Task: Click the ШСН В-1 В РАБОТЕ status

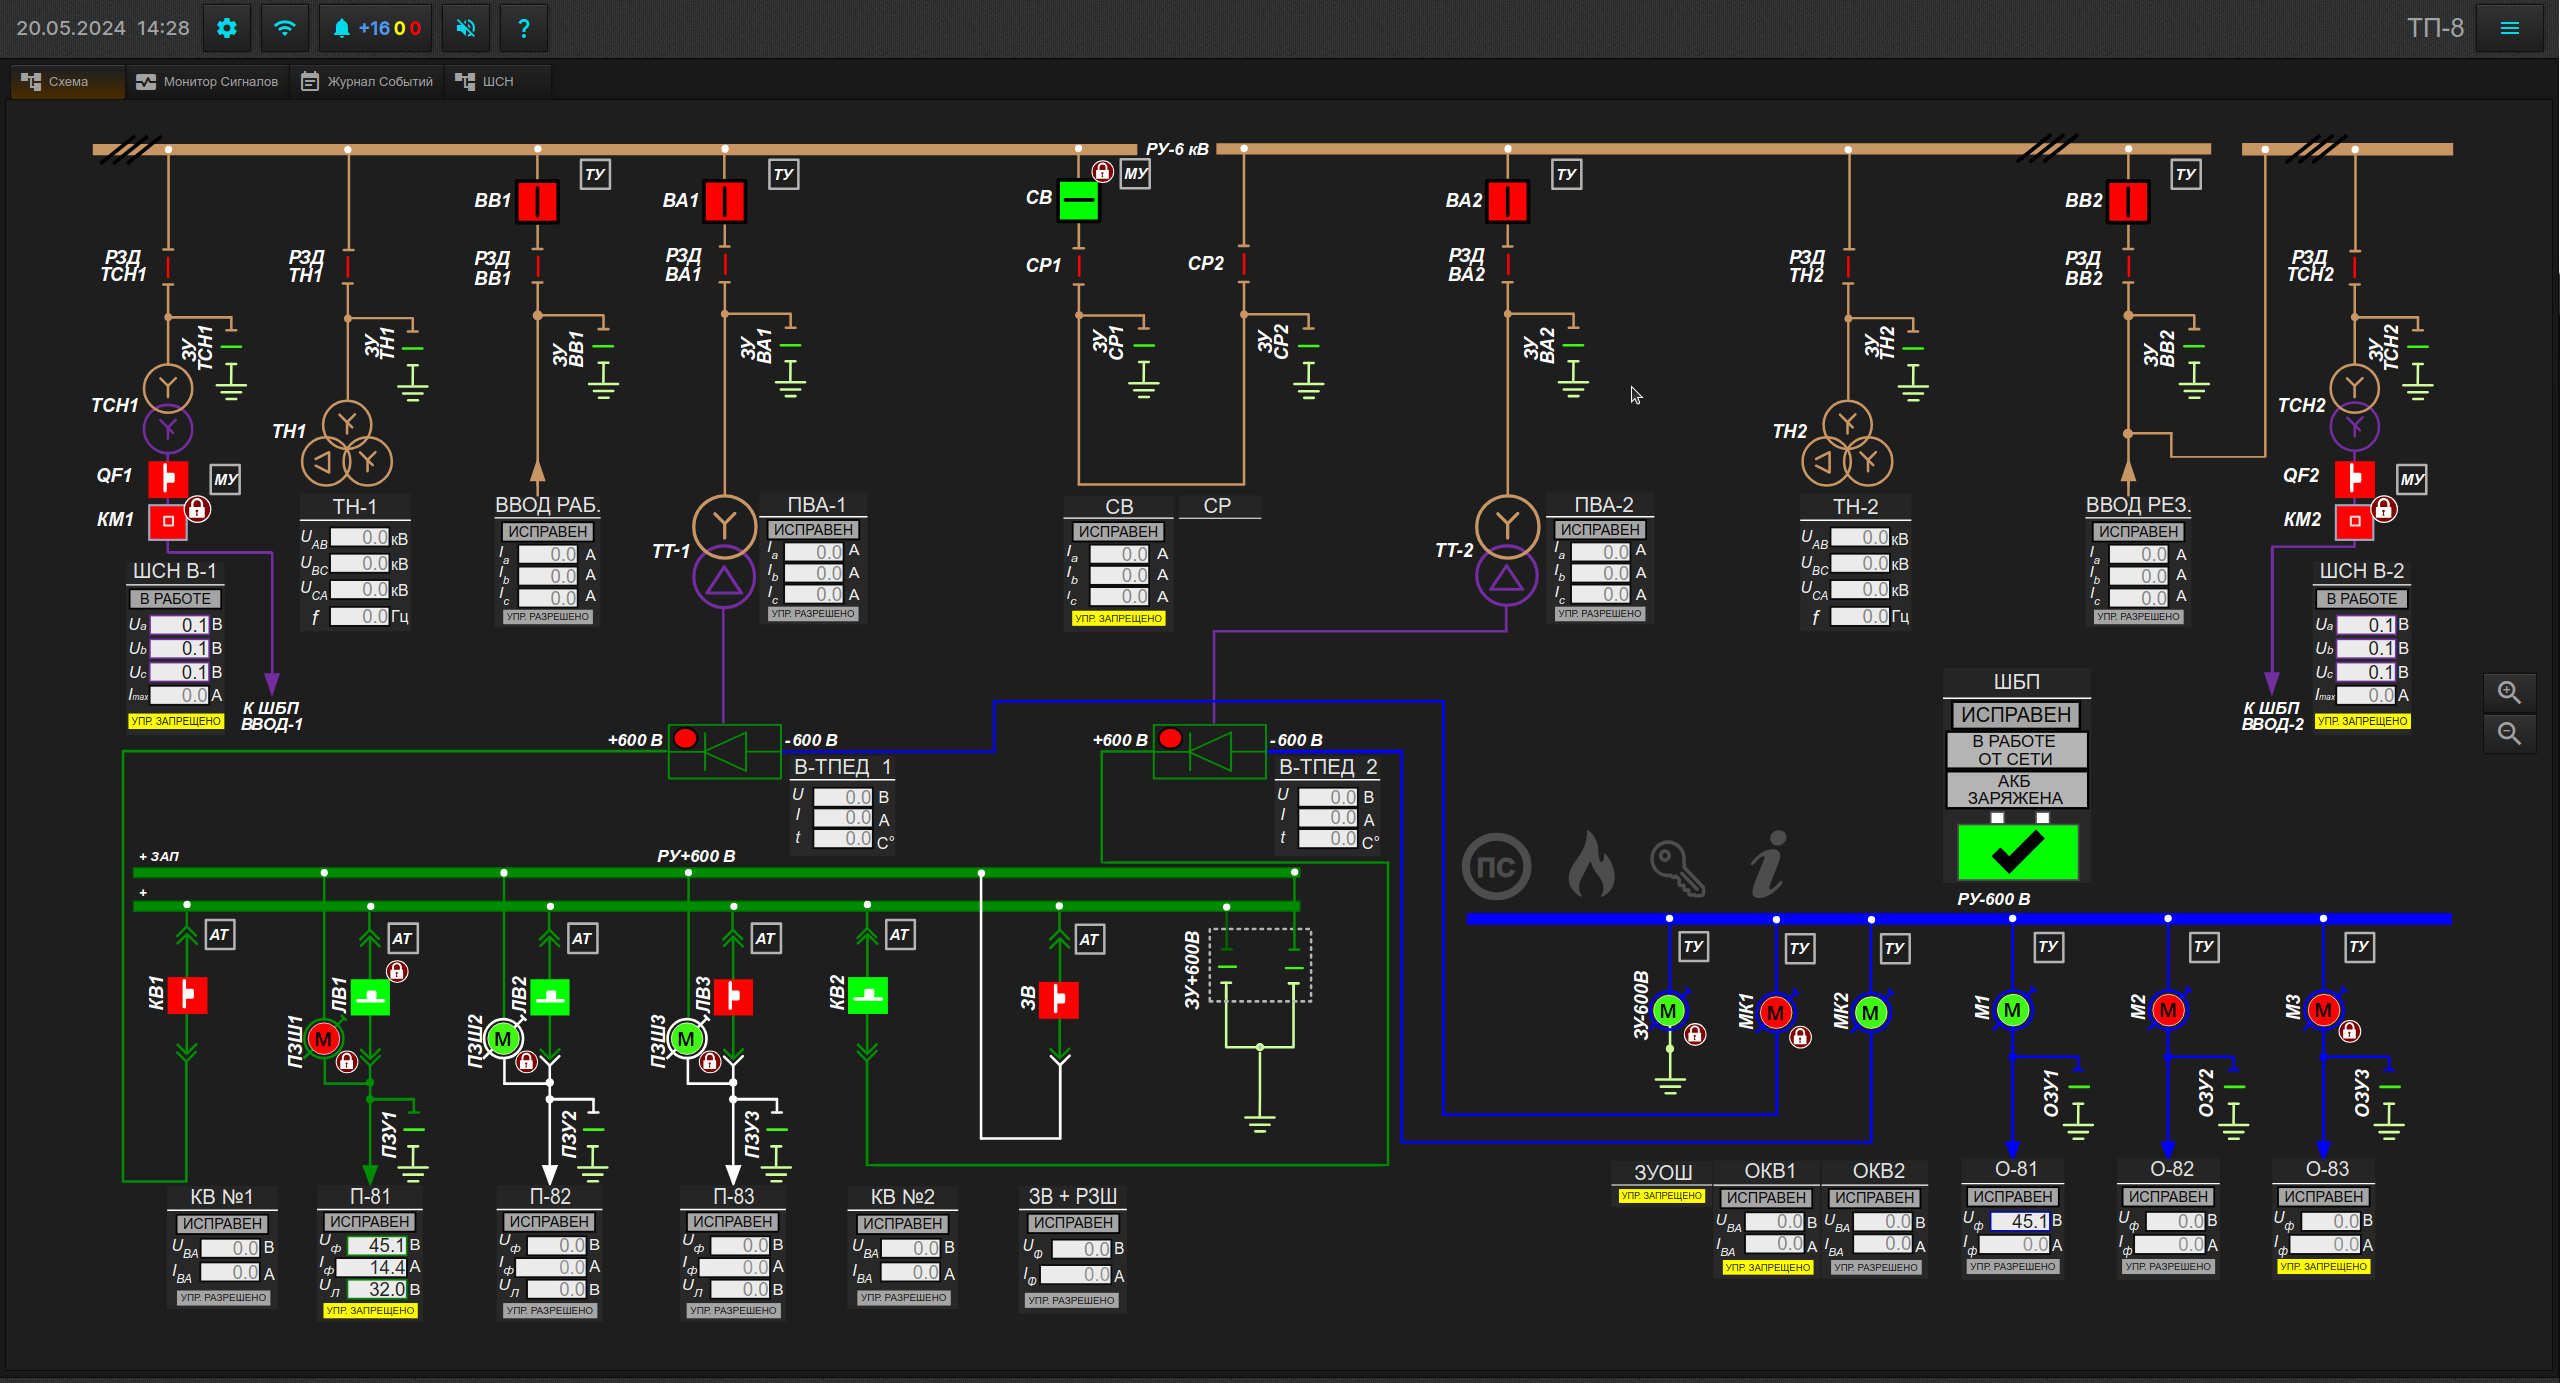Action: (175, 598)
